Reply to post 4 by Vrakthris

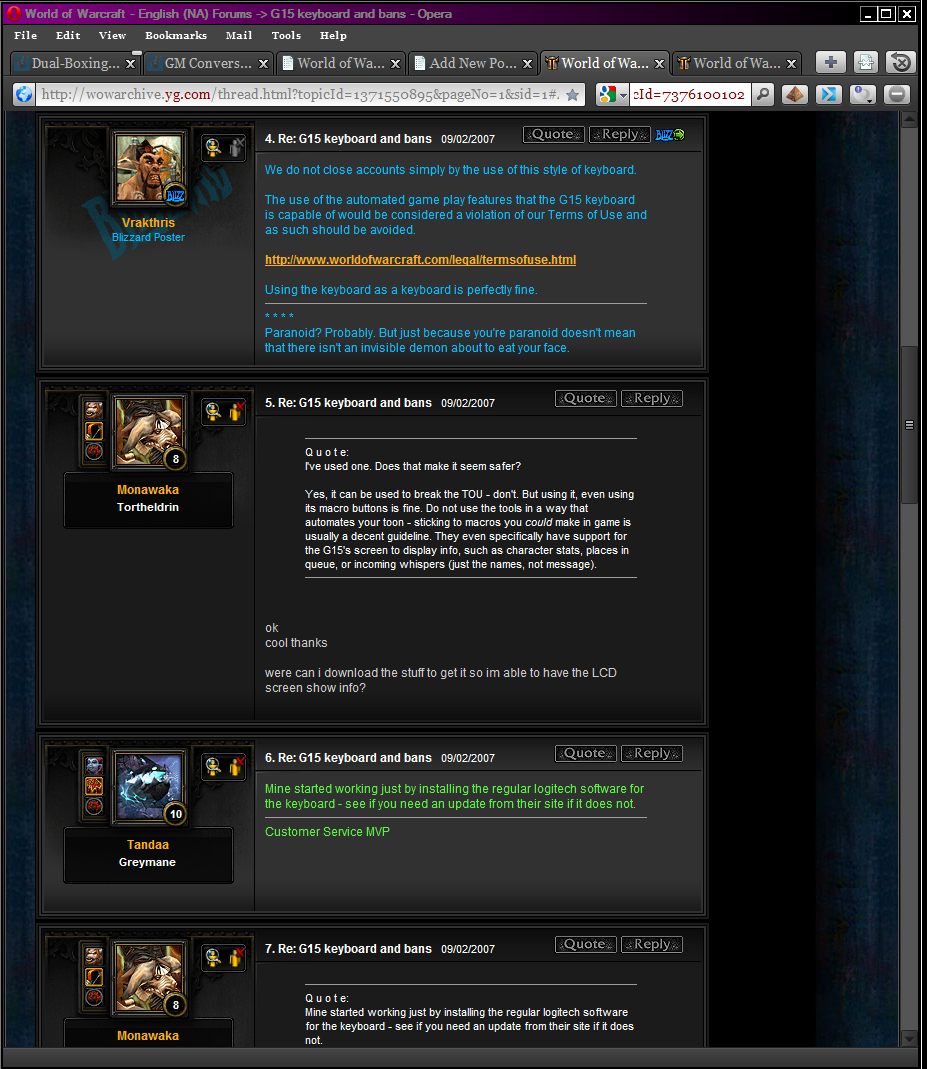619,134
